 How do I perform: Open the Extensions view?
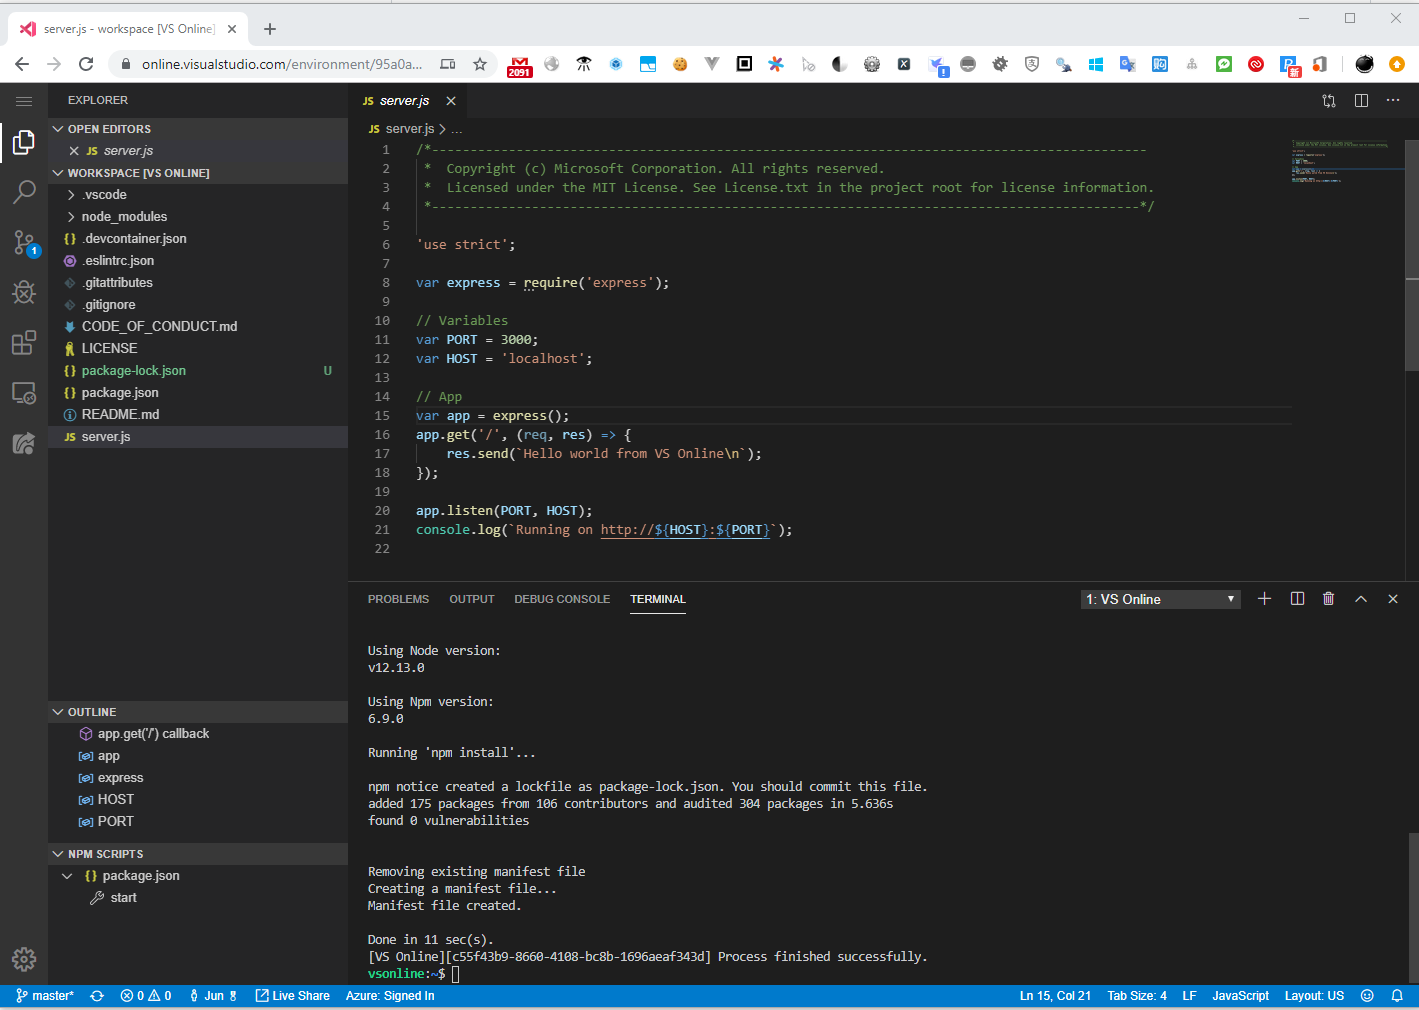(x=24, y=342)
